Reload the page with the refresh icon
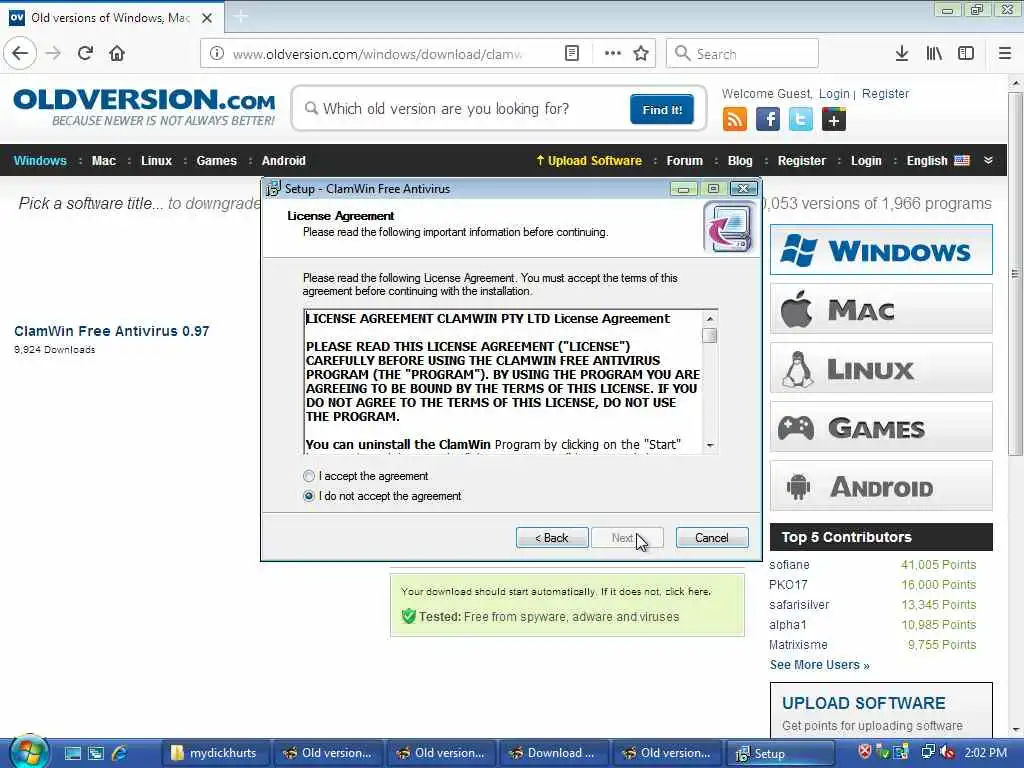Screen dimensions: 1024x768 [x=85, y=53]
